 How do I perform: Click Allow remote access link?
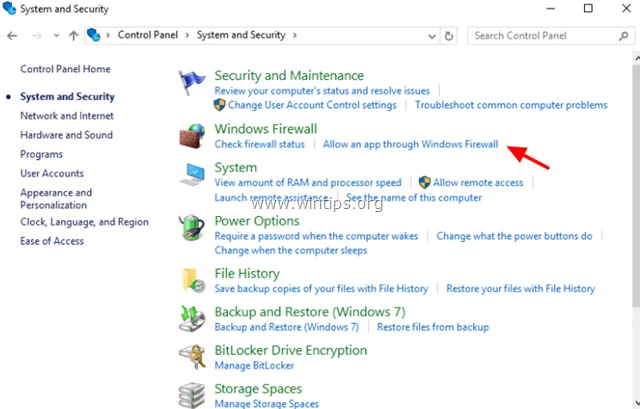(478, 182)
